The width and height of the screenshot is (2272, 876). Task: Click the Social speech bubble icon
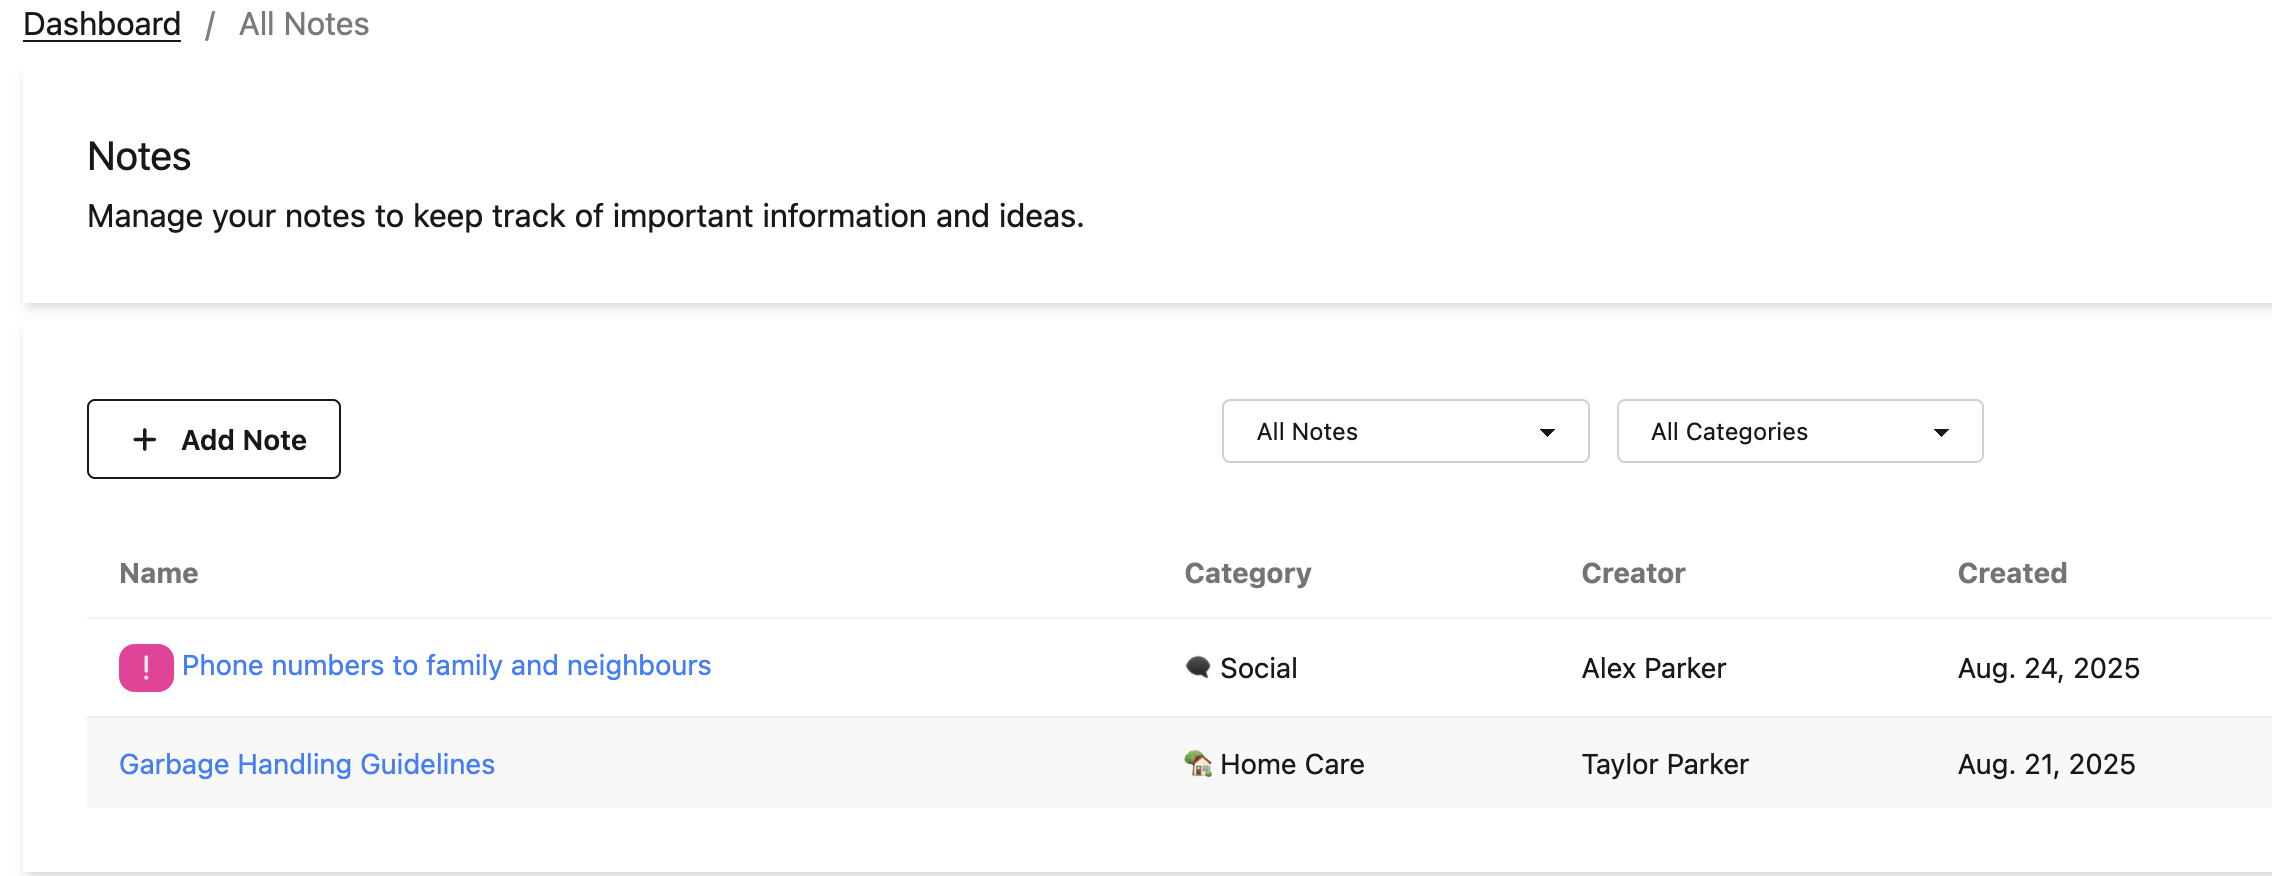(1197, 666)
